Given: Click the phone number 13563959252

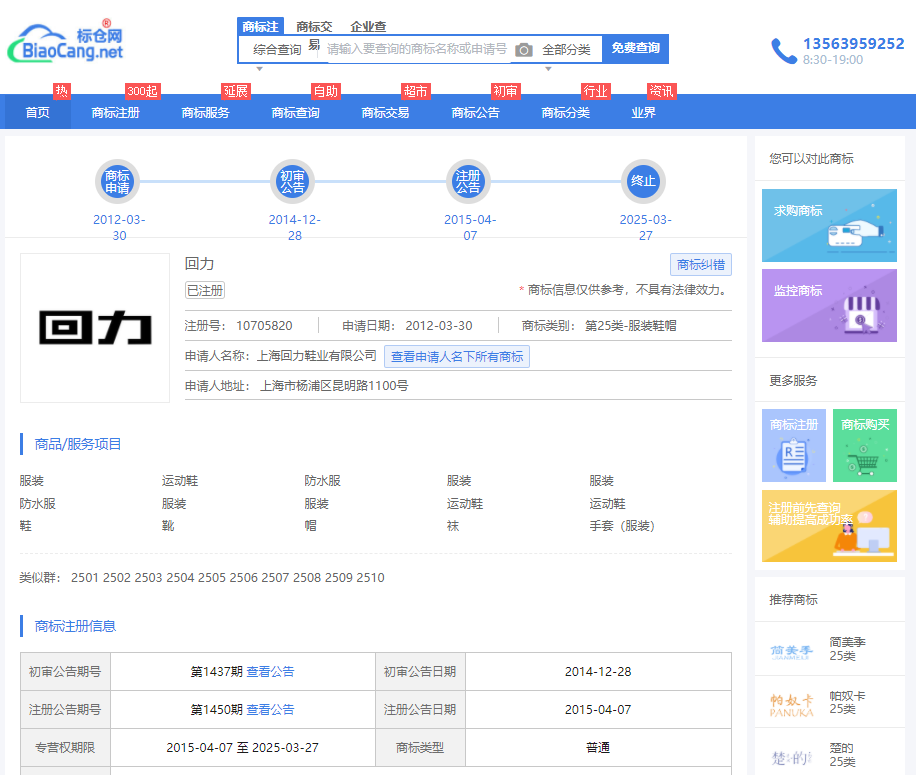Looking at the screenshot, I should [853, 44].
